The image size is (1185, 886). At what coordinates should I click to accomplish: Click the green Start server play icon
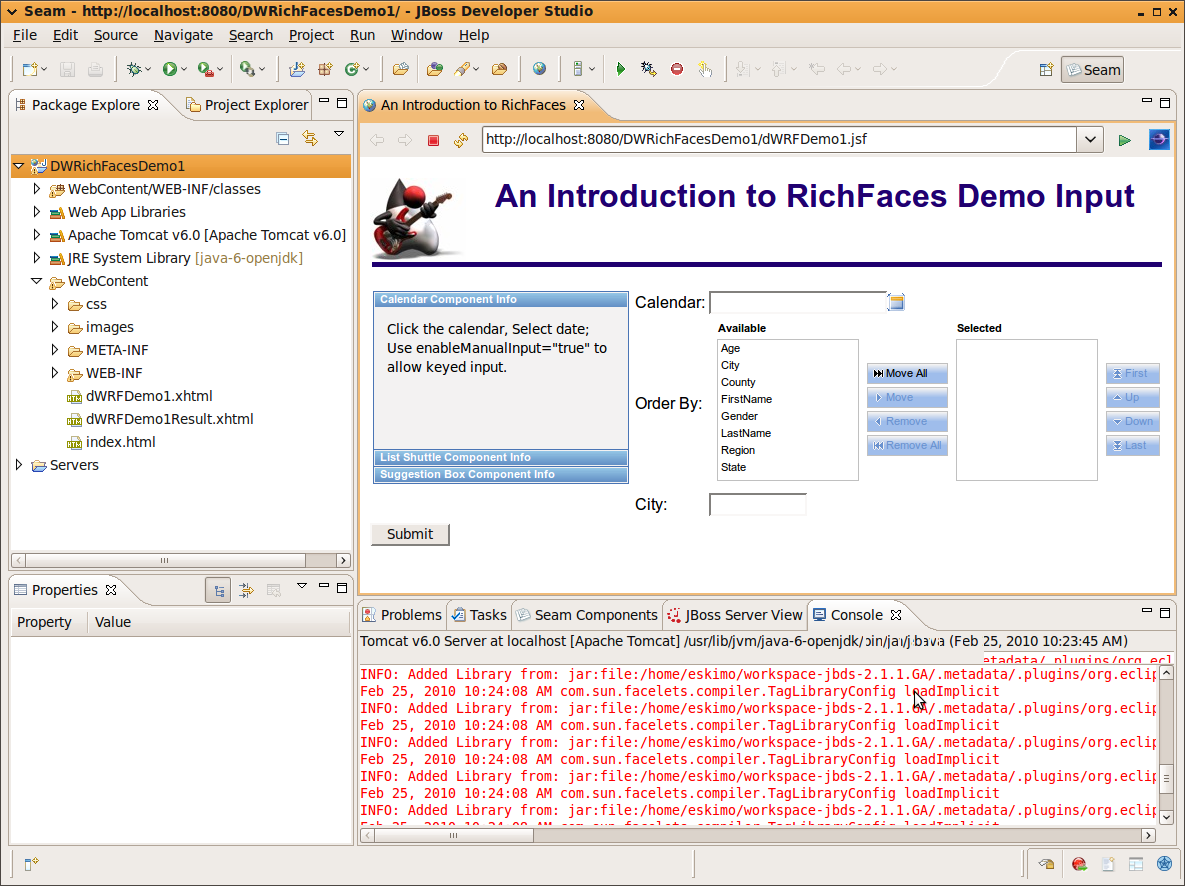click(620, 69)
